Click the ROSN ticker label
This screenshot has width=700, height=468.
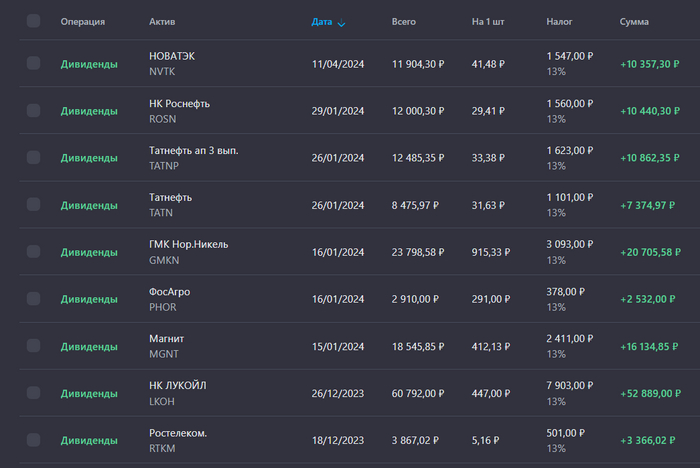click(162, 119)
